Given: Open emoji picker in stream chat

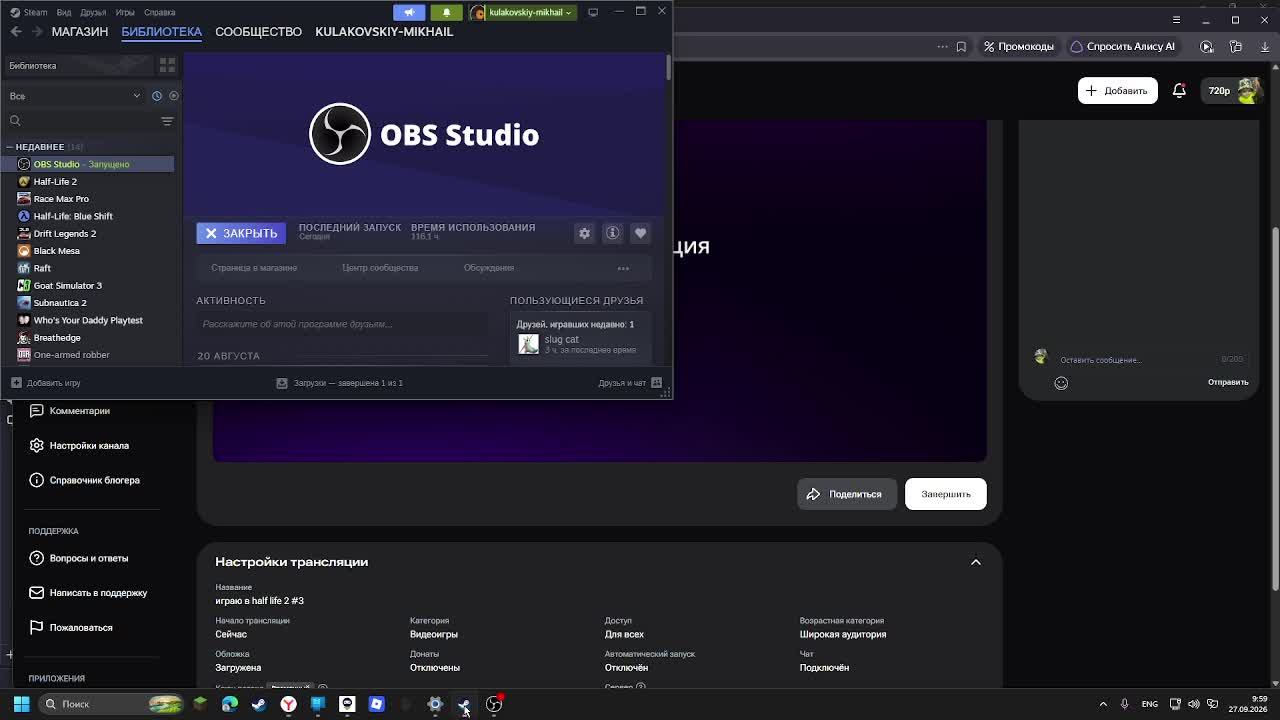Looking at the screenshot, I should [1061, 383].
